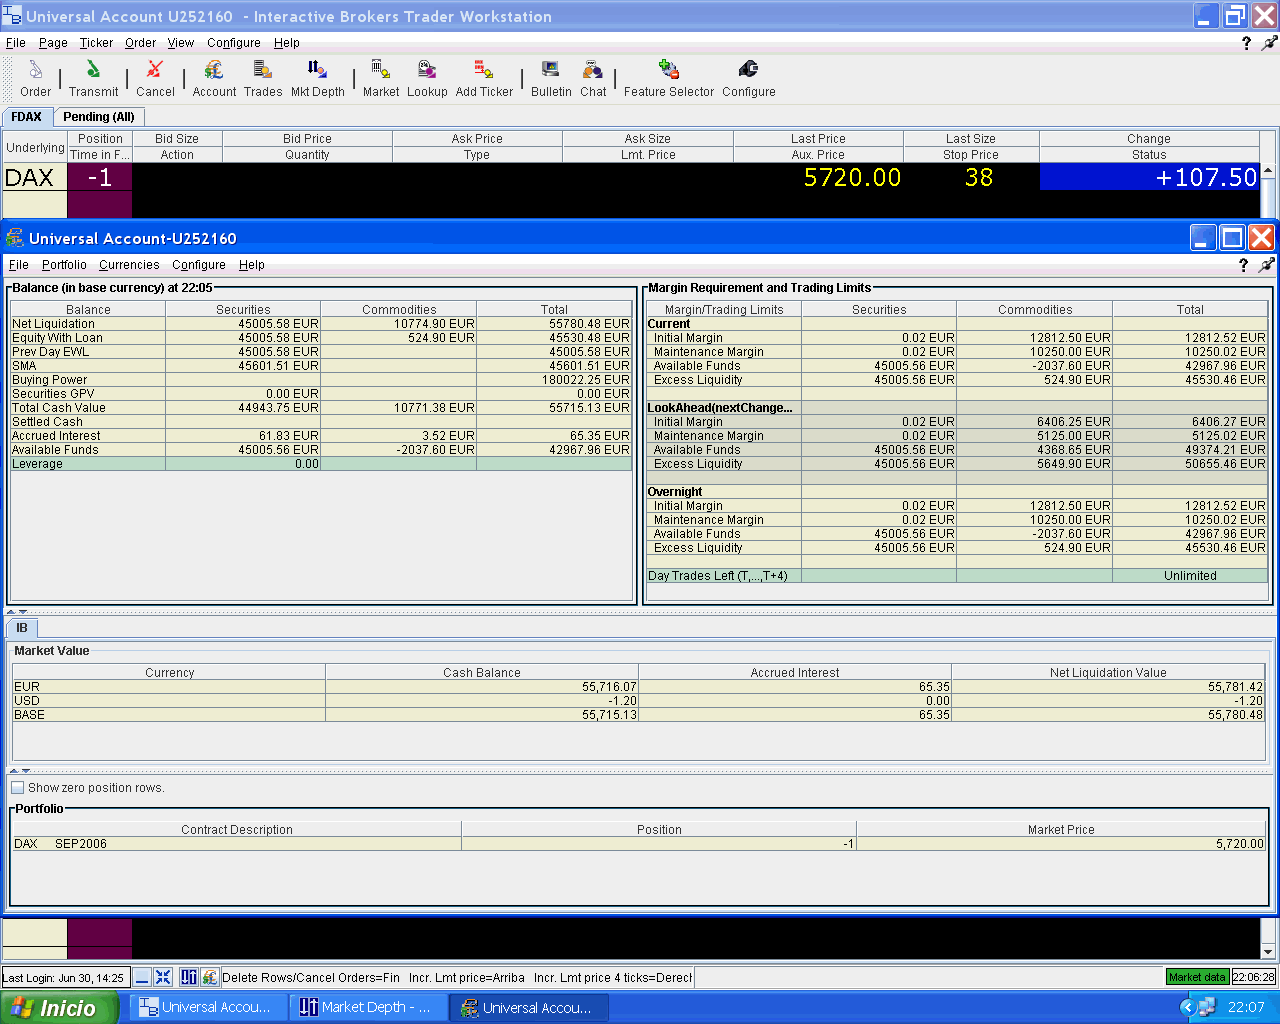Click the question mark in Trader Workstation menu bar
Screen dimensions: 1280x1024
point(1246,43)
